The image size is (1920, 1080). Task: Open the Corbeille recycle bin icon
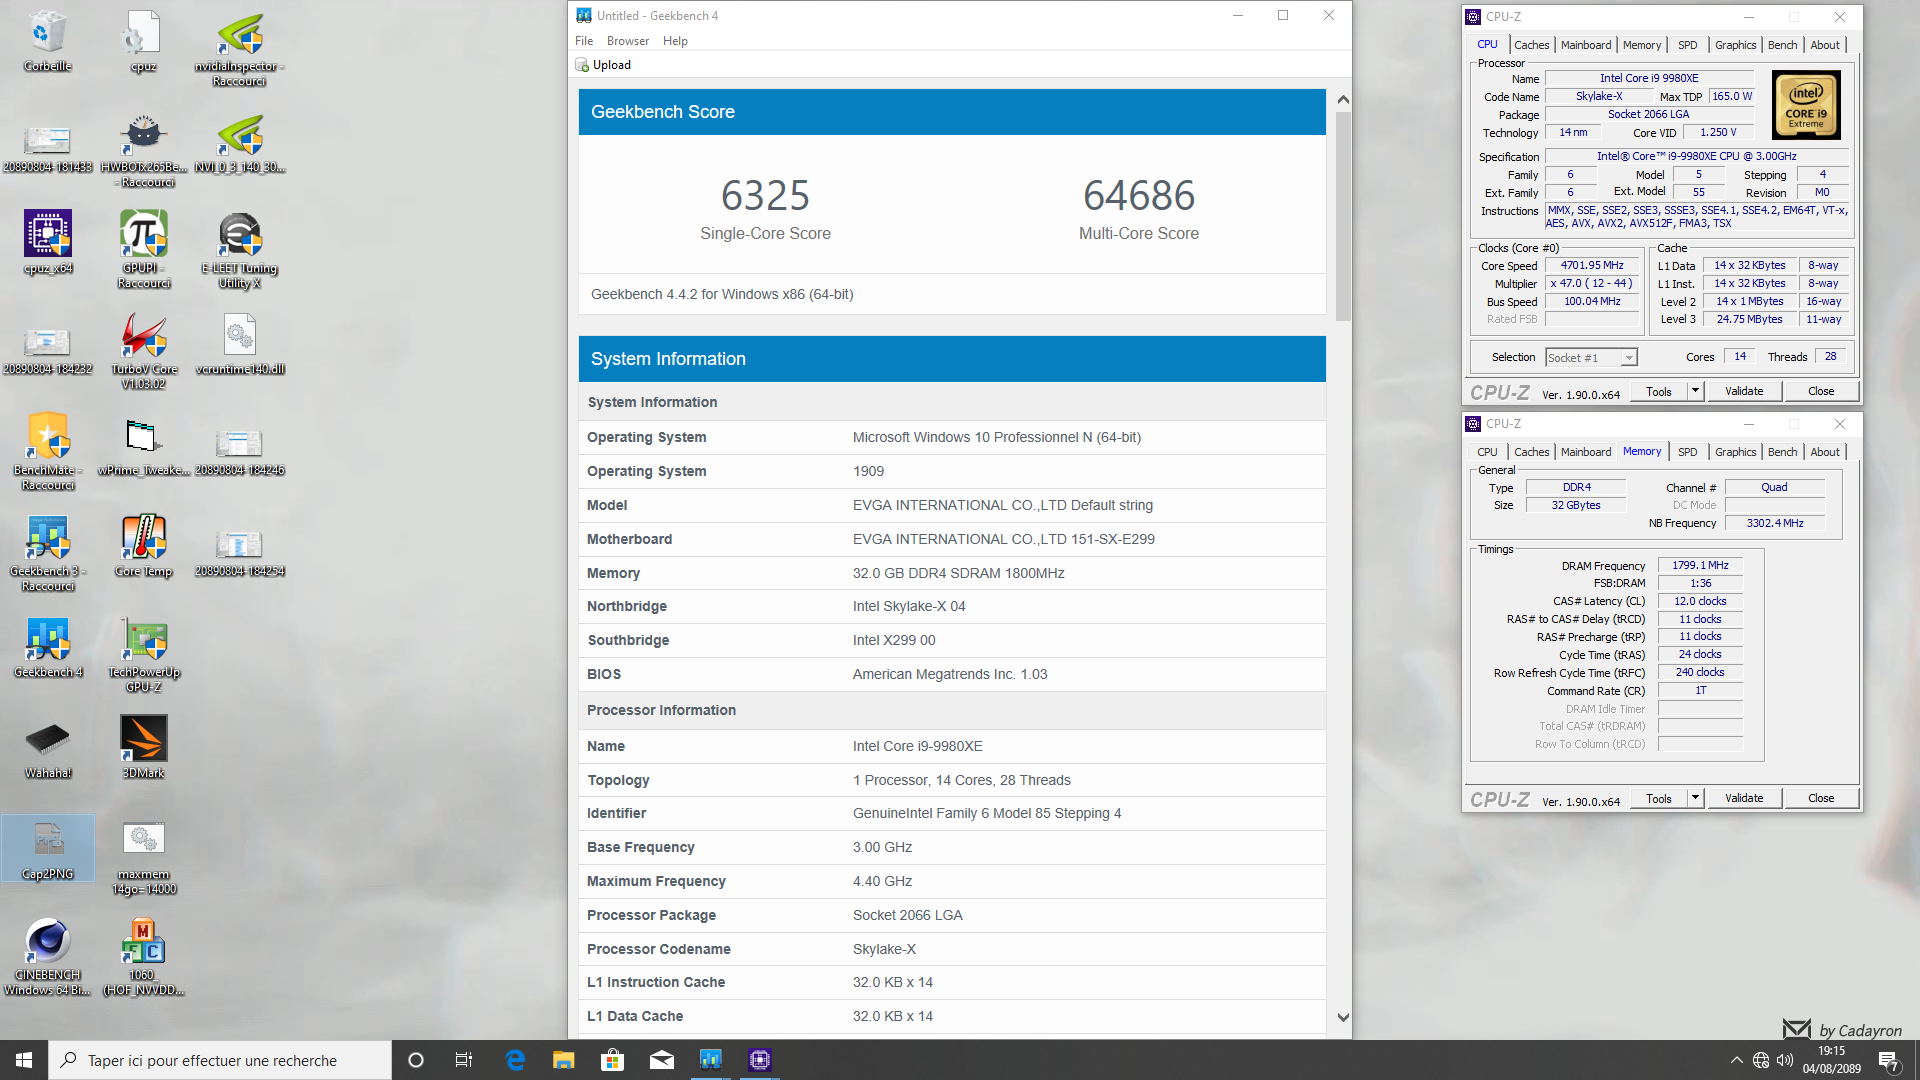click(48, 41)
